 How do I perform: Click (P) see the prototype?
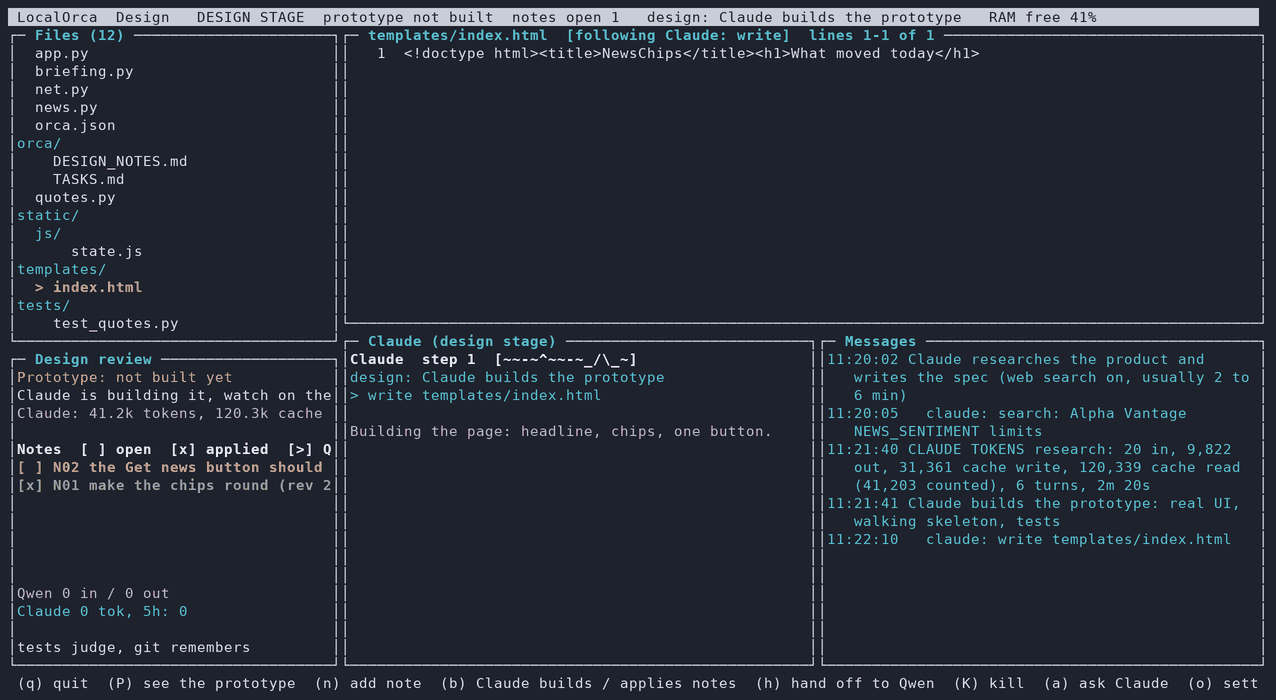pos(201,683)
